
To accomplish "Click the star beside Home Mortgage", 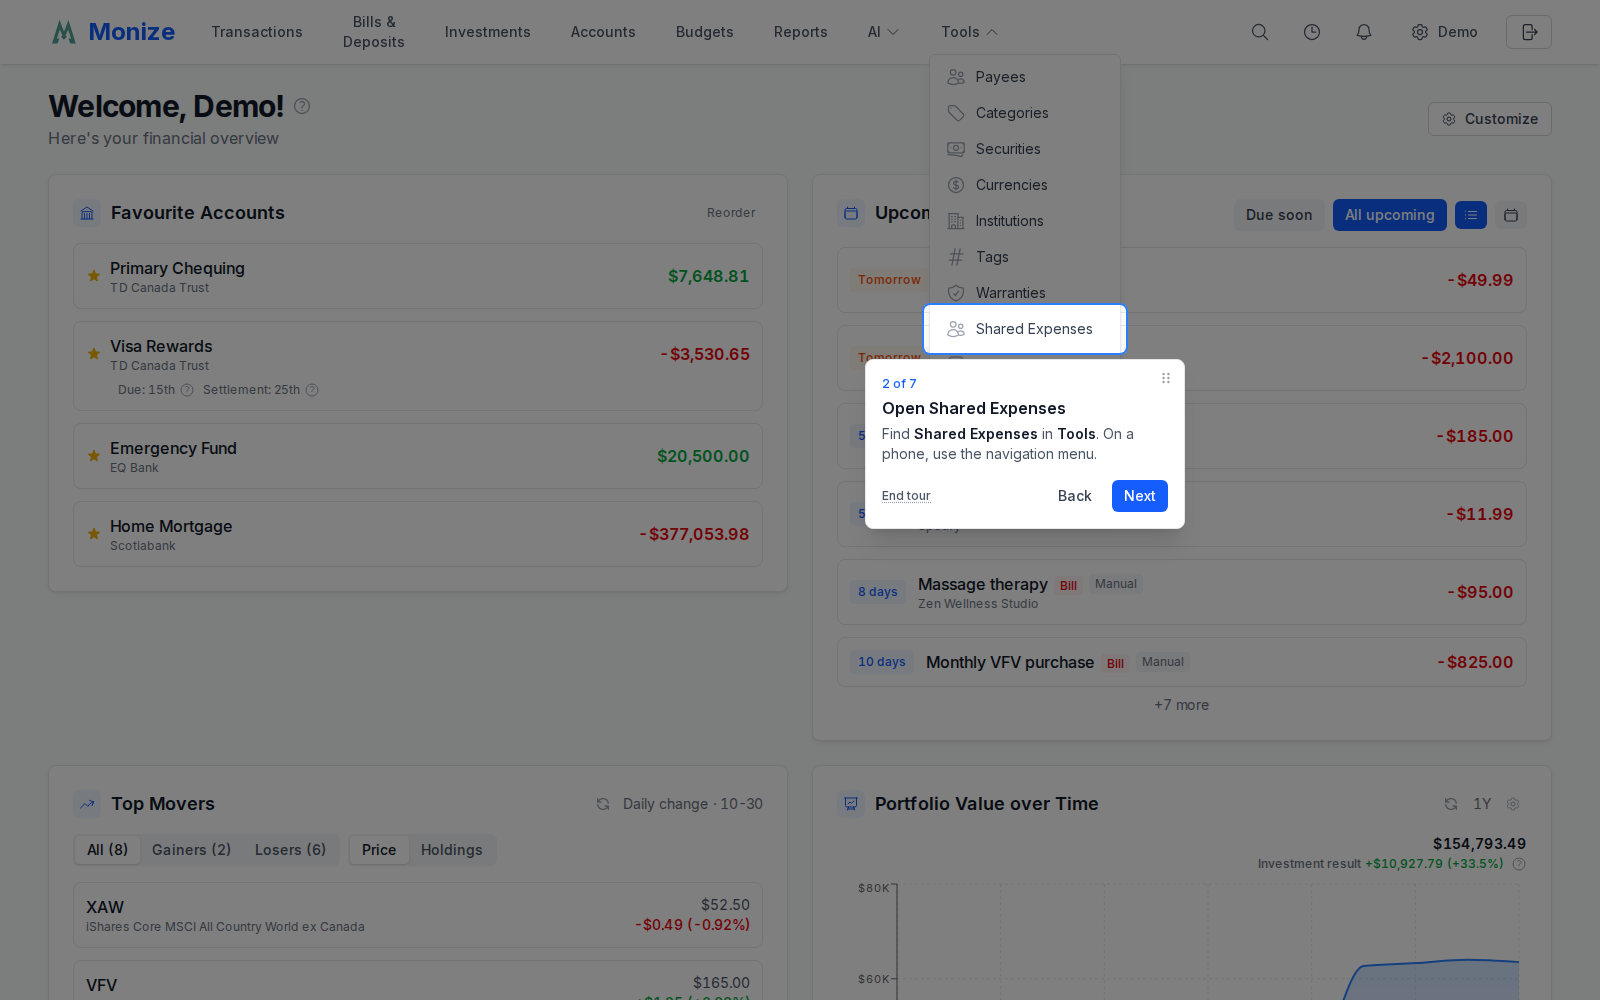I will [94, 534].
